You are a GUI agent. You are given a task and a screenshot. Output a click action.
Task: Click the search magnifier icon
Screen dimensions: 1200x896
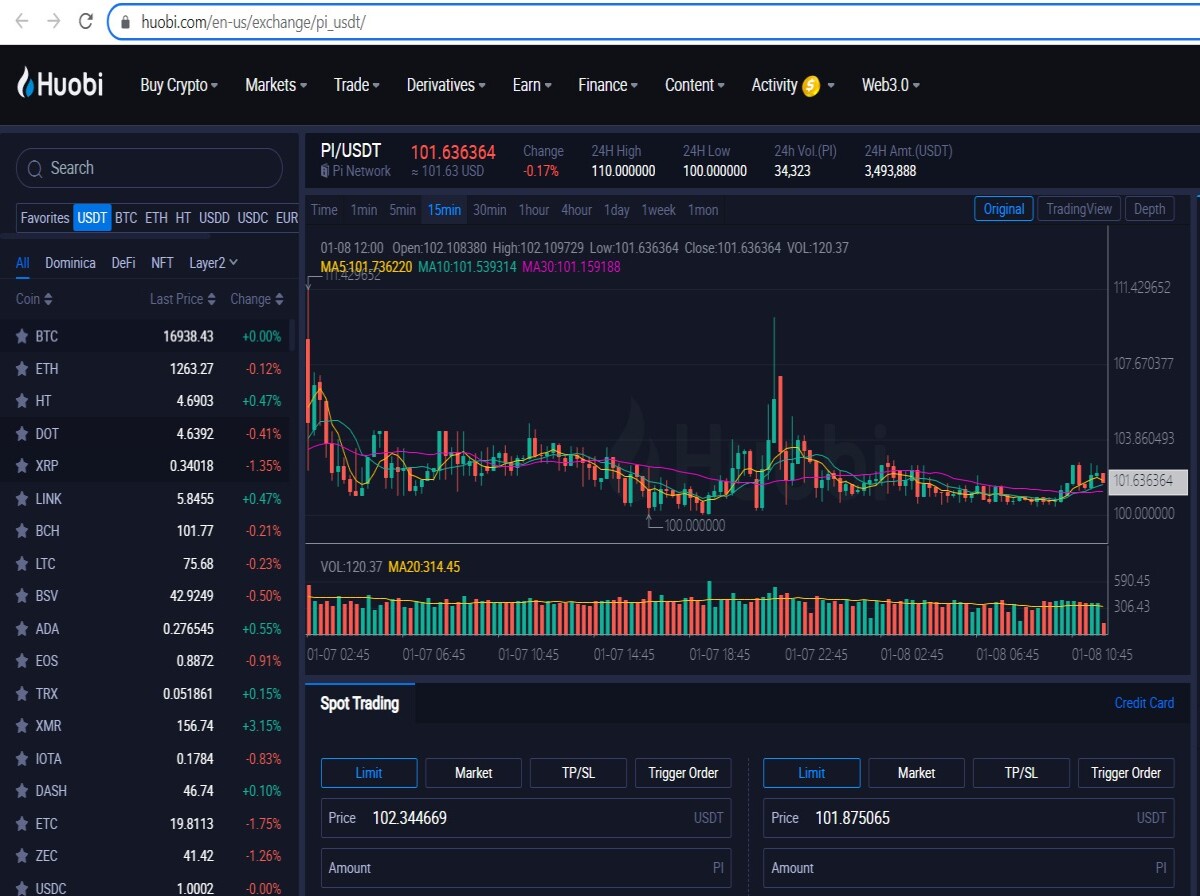35,168
